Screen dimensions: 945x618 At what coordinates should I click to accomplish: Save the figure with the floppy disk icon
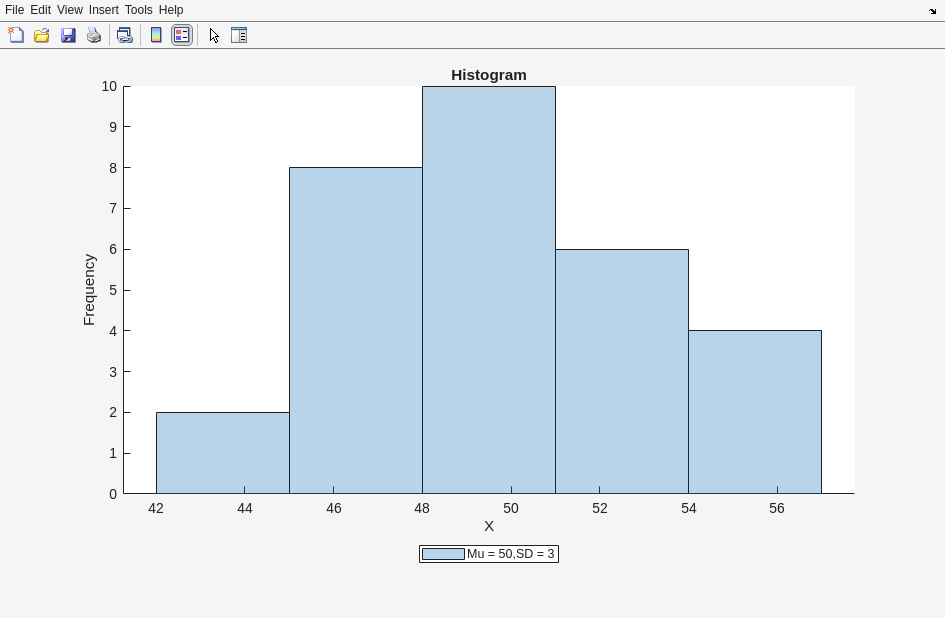(68, 35)
